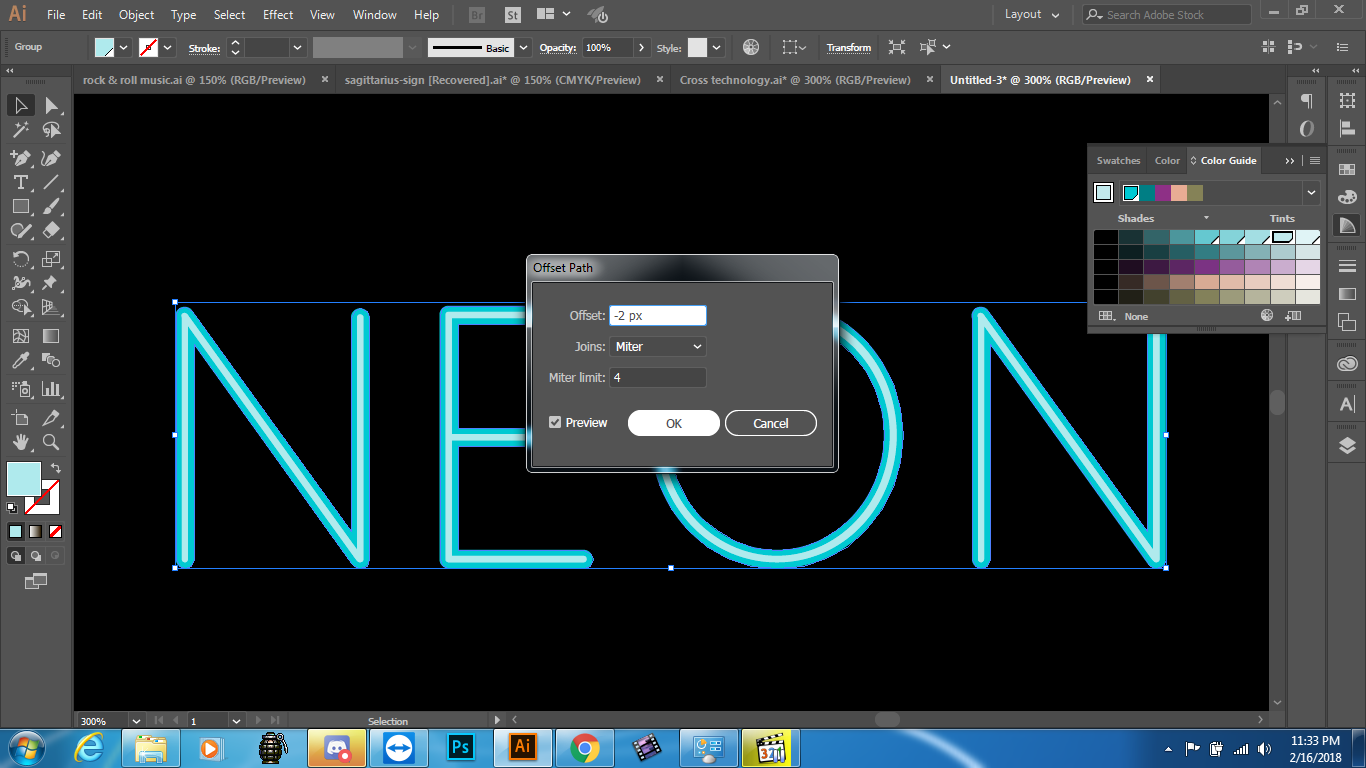Viewport: 1366px width, 768px height.
Task: Cancel the Offset Path dialog
Action: 770,424
